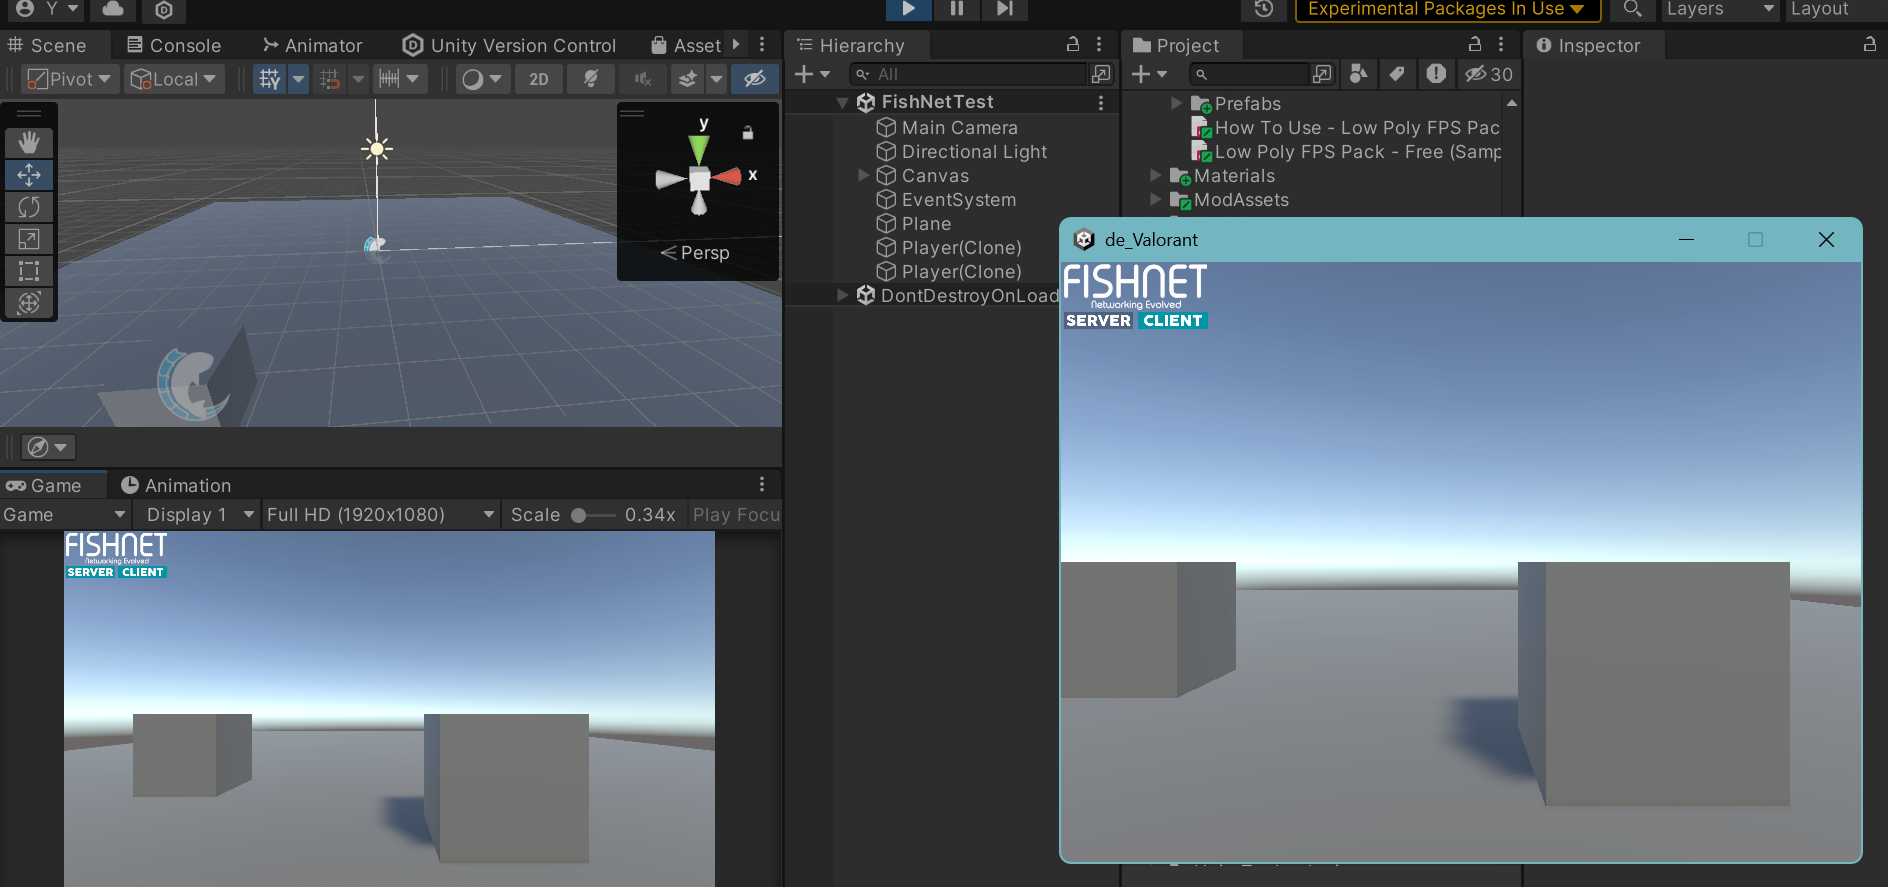Toggle 2D scene view mode
This screenshot has width=1888, height=887.
pyautogui.click(x=539, y=79)
